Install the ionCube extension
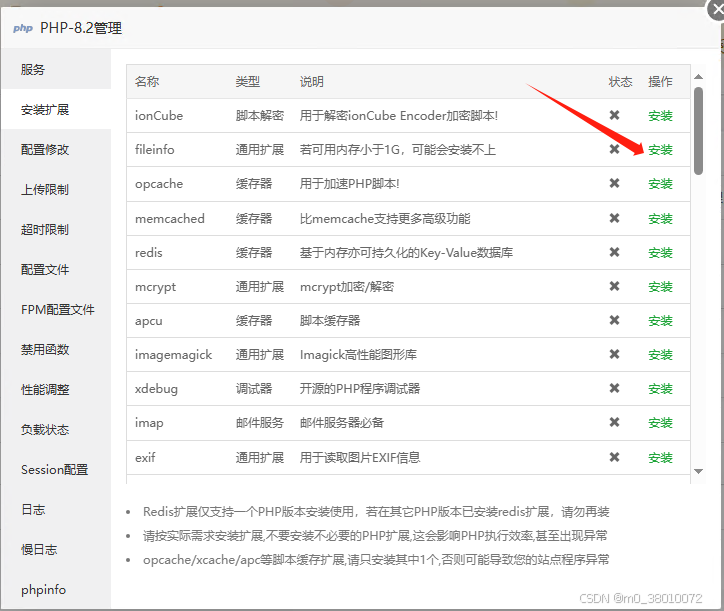 (660, 115)
